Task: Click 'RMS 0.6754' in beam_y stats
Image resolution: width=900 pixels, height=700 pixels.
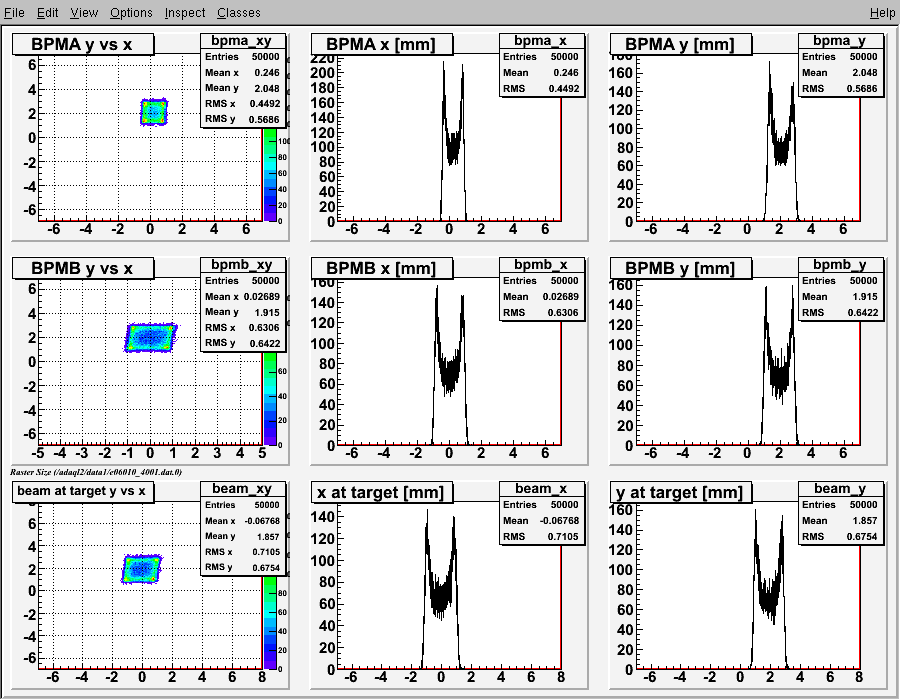Action: [x=840, y=536]
